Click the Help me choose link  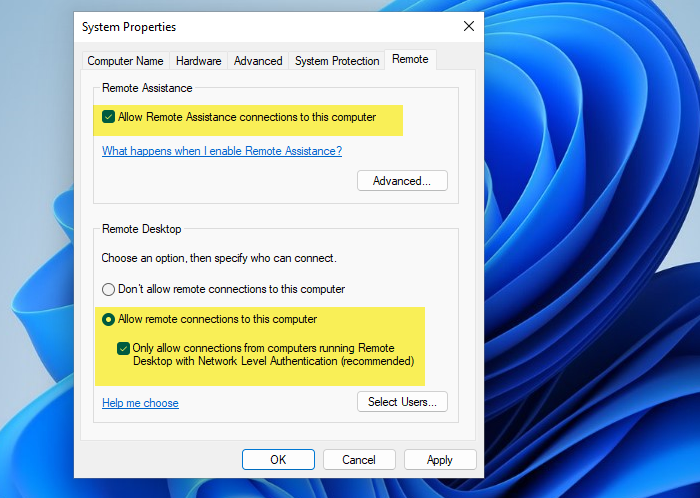[140, 403]
